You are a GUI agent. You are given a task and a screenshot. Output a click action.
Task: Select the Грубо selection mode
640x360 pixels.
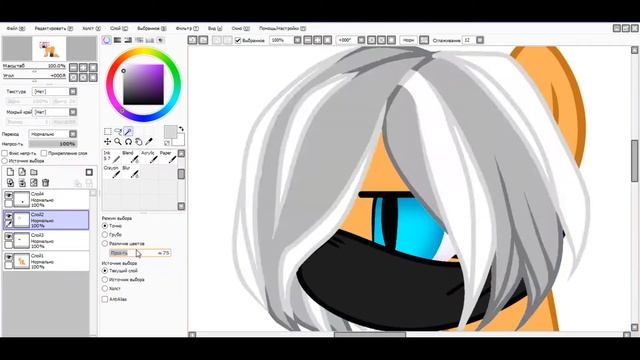[105, 235]
